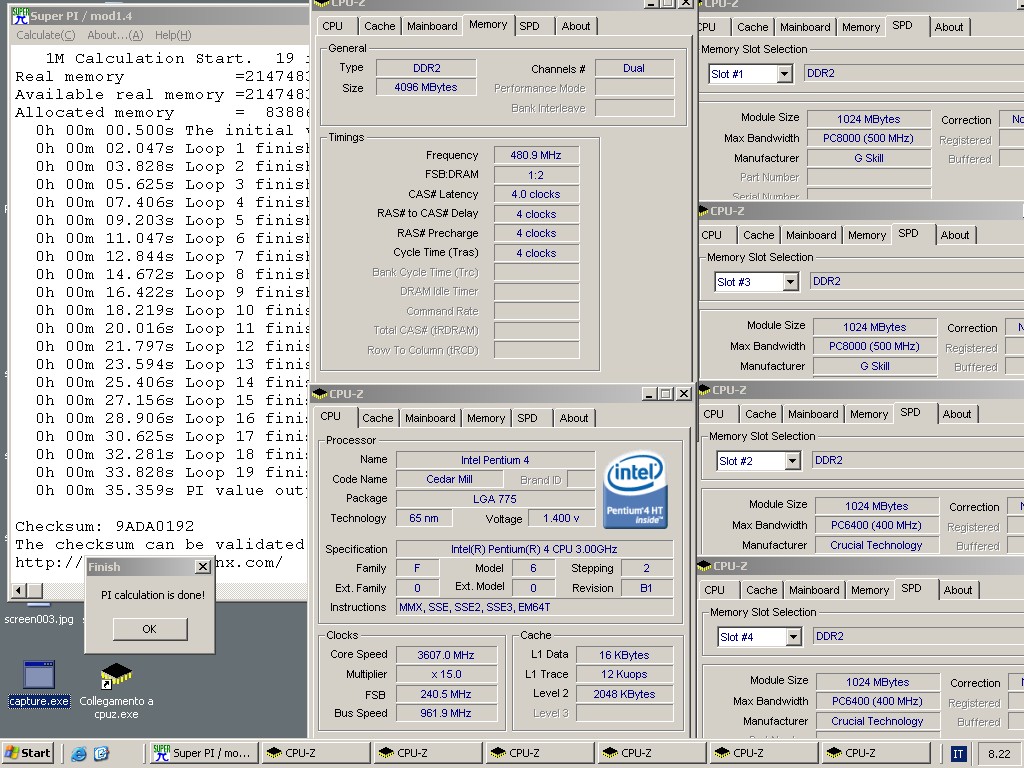Click the Super PI title bar icon

[x=20, y=16]
